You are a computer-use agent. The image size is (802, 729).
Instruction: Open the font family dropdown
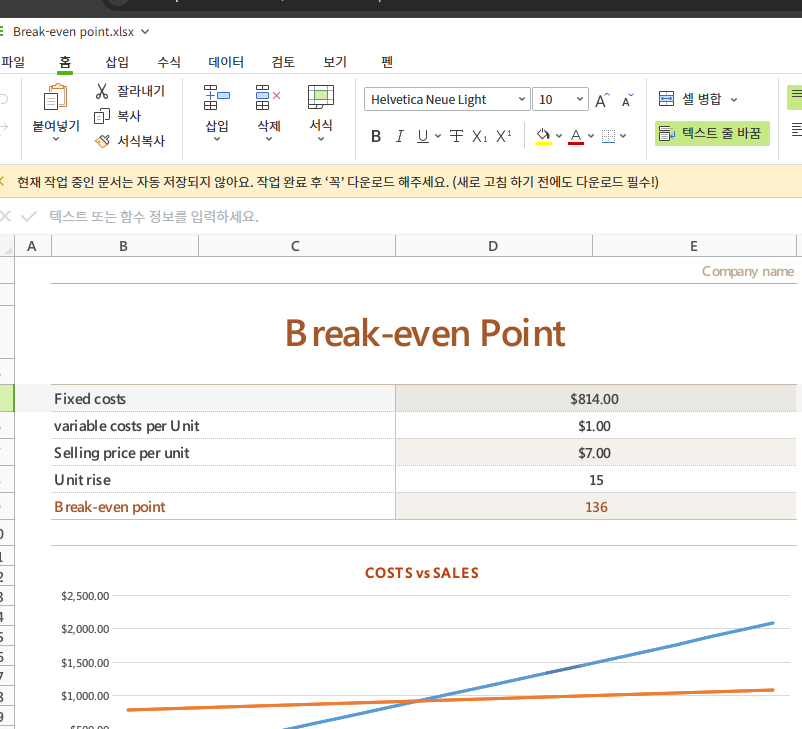click(445, 99)
